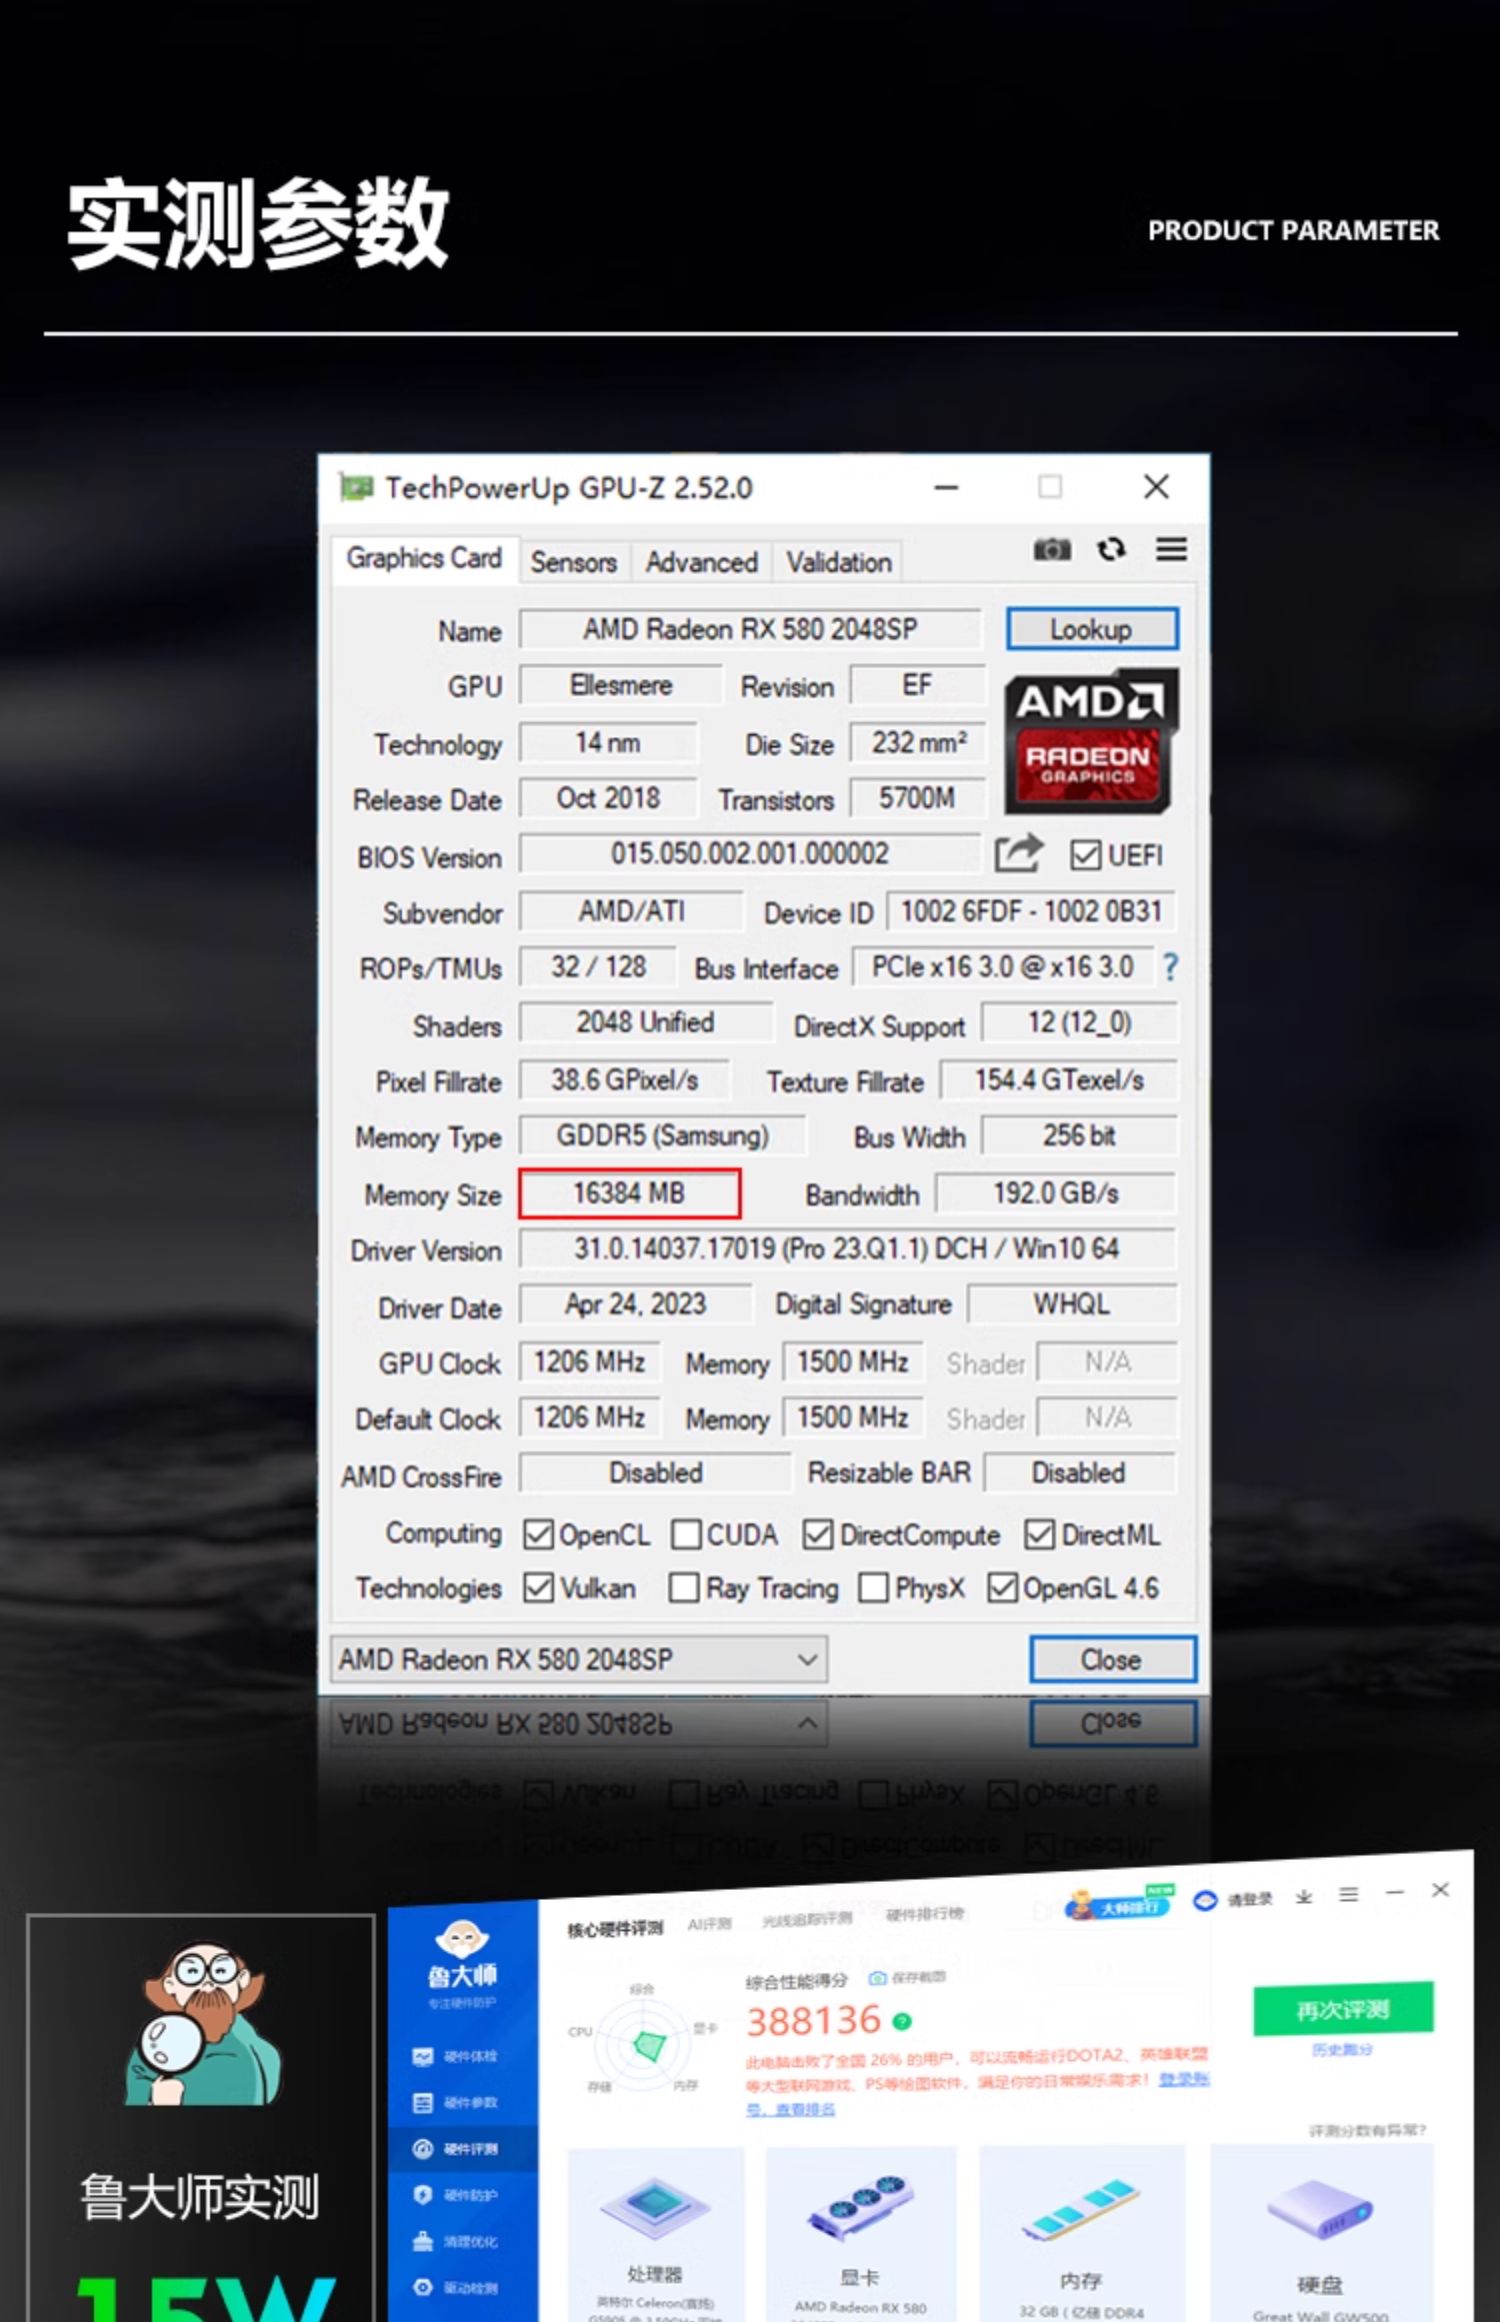Select the 硬件排行榜 tab in 鲁大师
The image size is (1500, 2322).
pos(925,1914)
